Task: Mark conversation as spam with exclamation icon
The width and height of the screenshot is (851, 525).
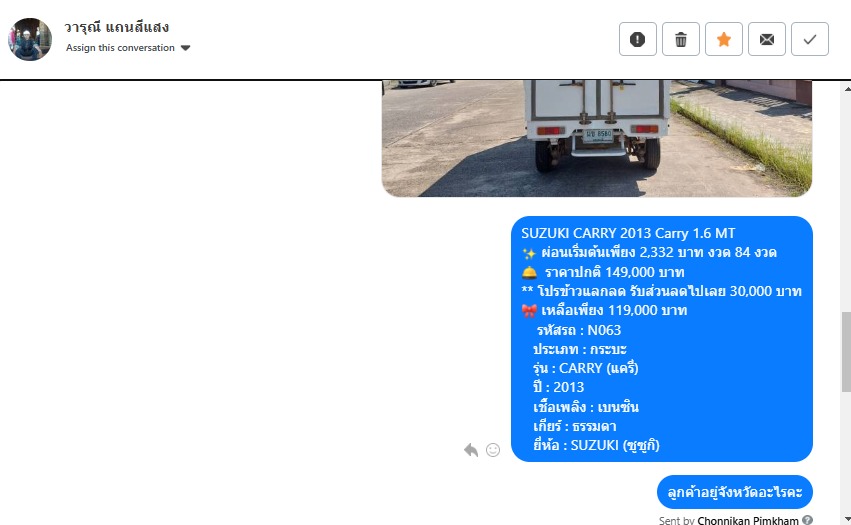Action: 638,39
